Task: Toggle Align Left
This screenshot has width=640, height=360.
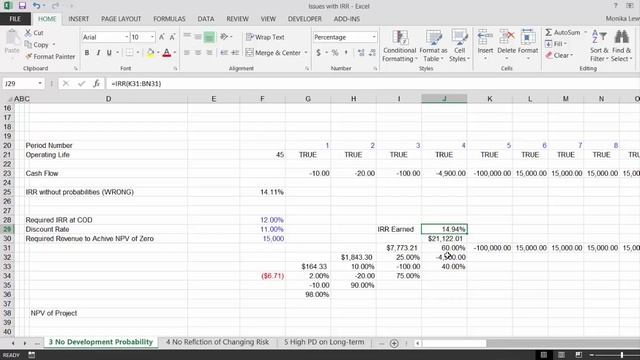Action: (187, 53)
